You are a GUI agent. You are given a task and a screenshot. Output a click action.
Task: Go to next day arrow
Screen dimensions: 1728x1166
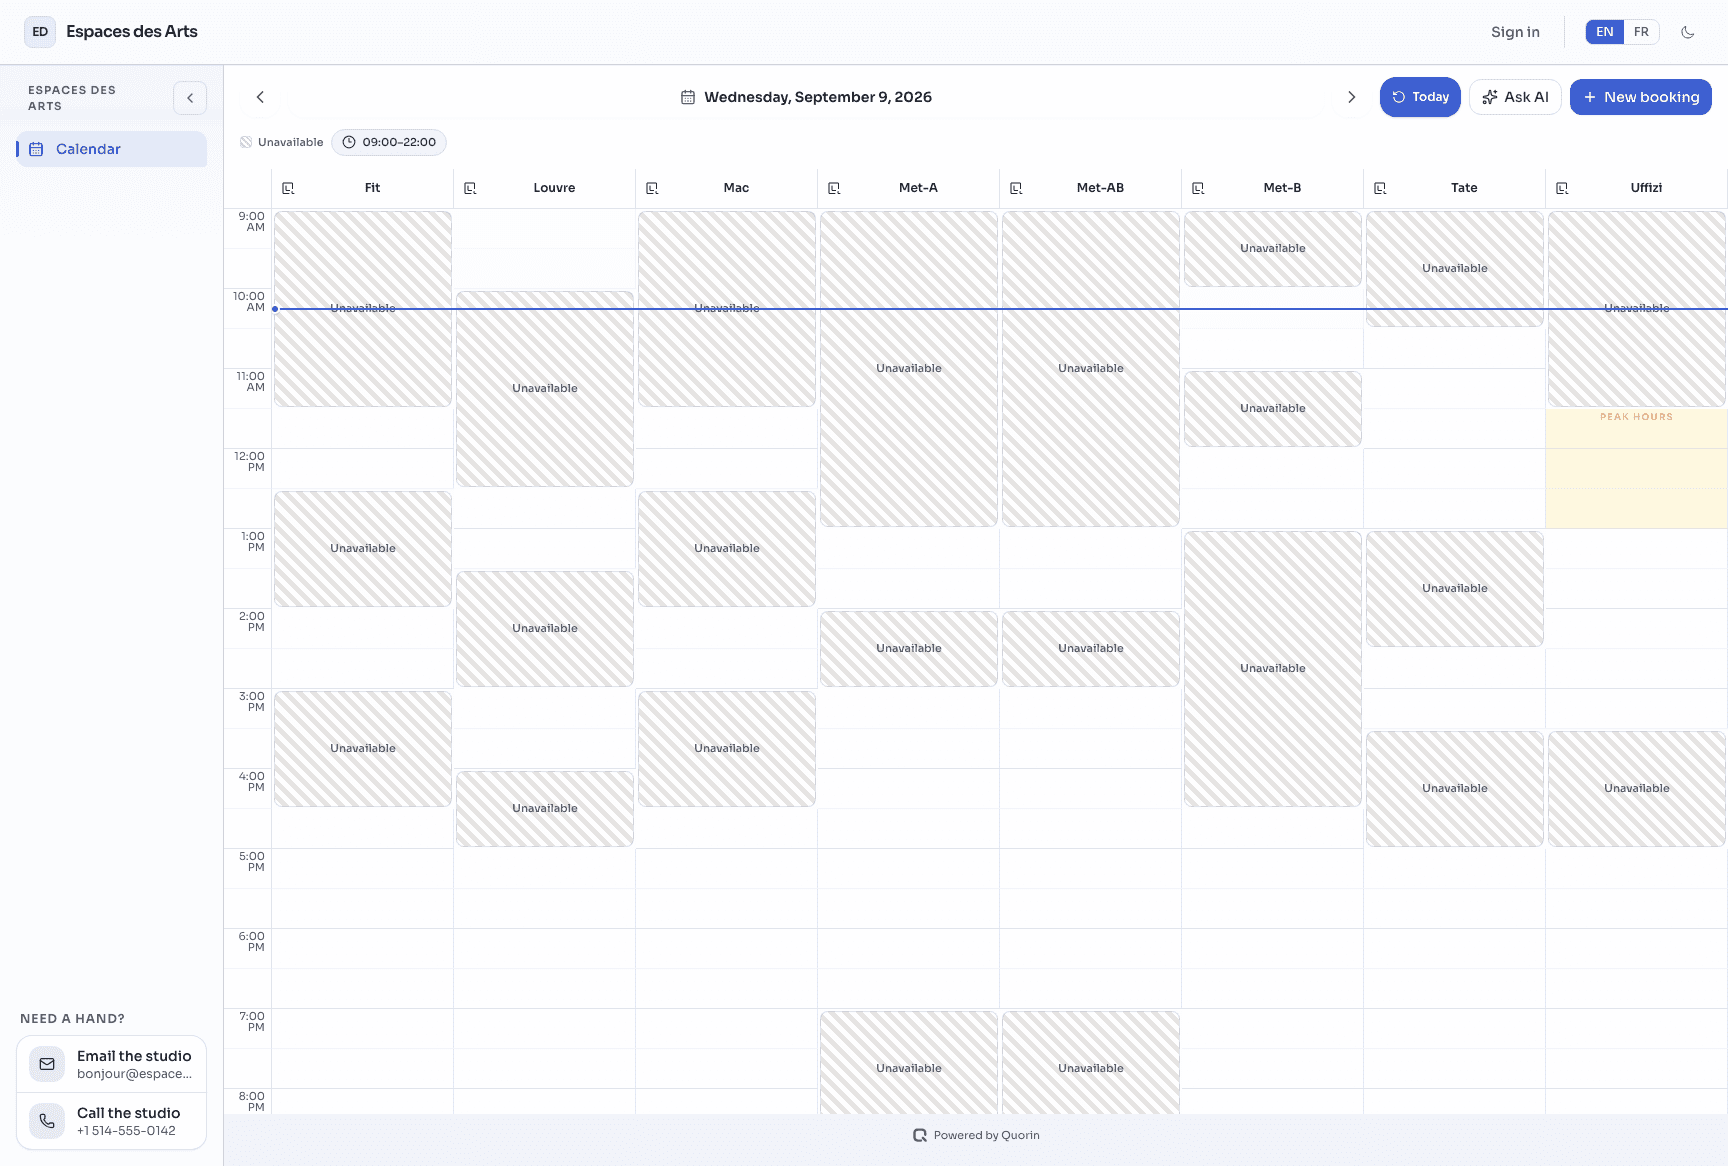(1352, 97)
